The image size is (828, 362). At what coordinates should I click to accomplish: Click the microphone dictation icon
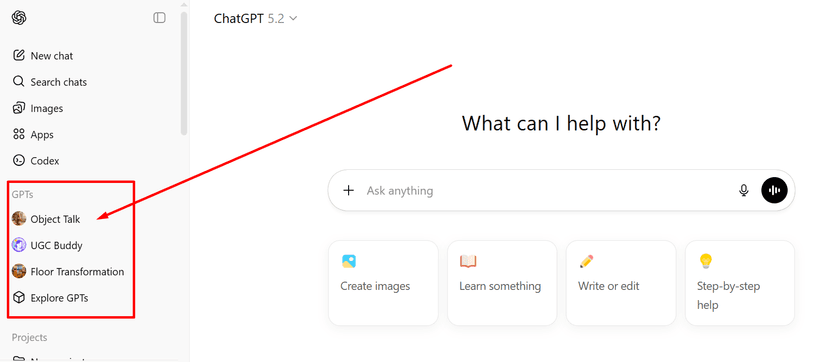[x=744, y=190]
